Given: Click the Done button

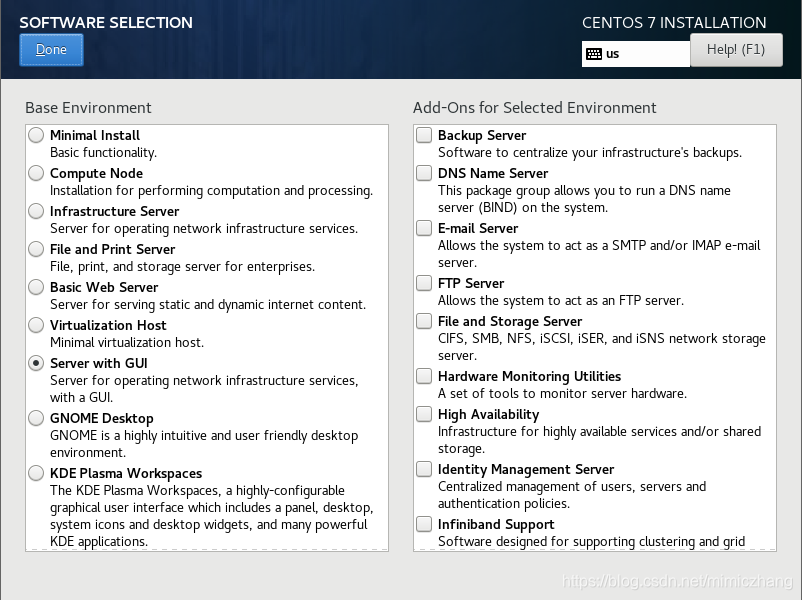Looking at the screenshot, I should click(x=51, y=50).
